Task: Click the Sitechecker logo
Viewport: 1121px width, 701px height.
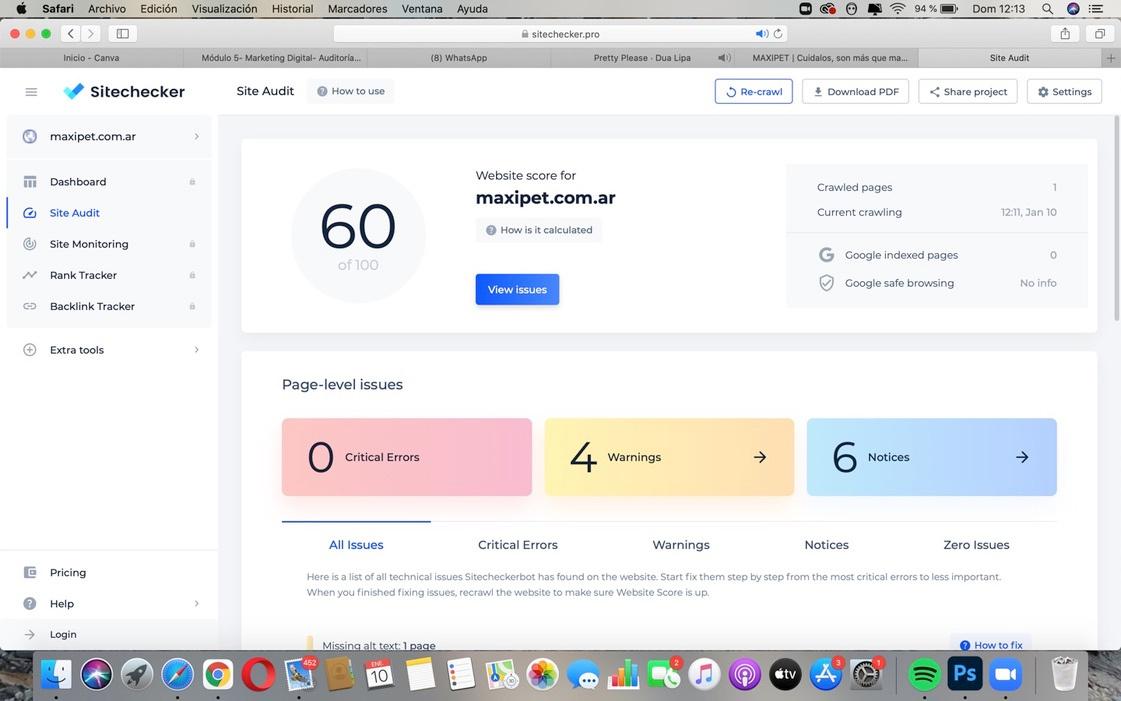Action: pyautogui.click(x=124, y=91)
